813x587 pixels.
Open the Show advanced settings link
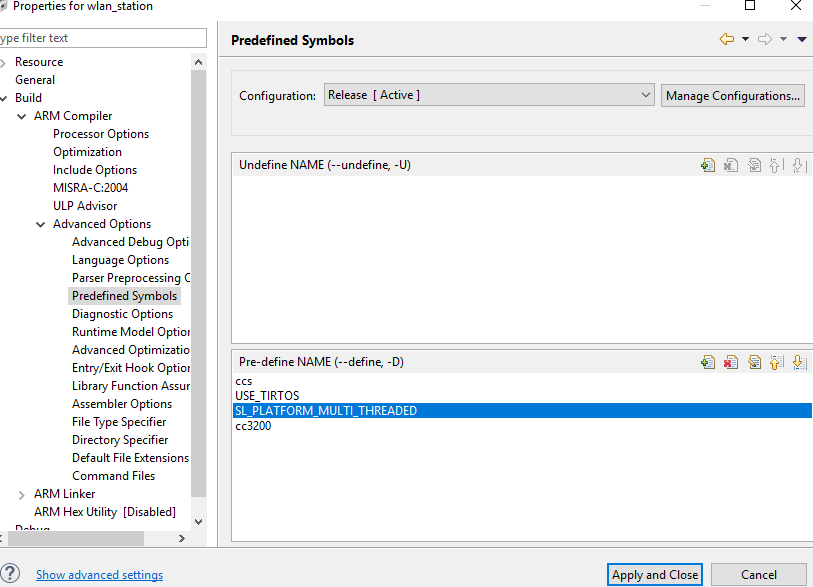click(99, 575)
